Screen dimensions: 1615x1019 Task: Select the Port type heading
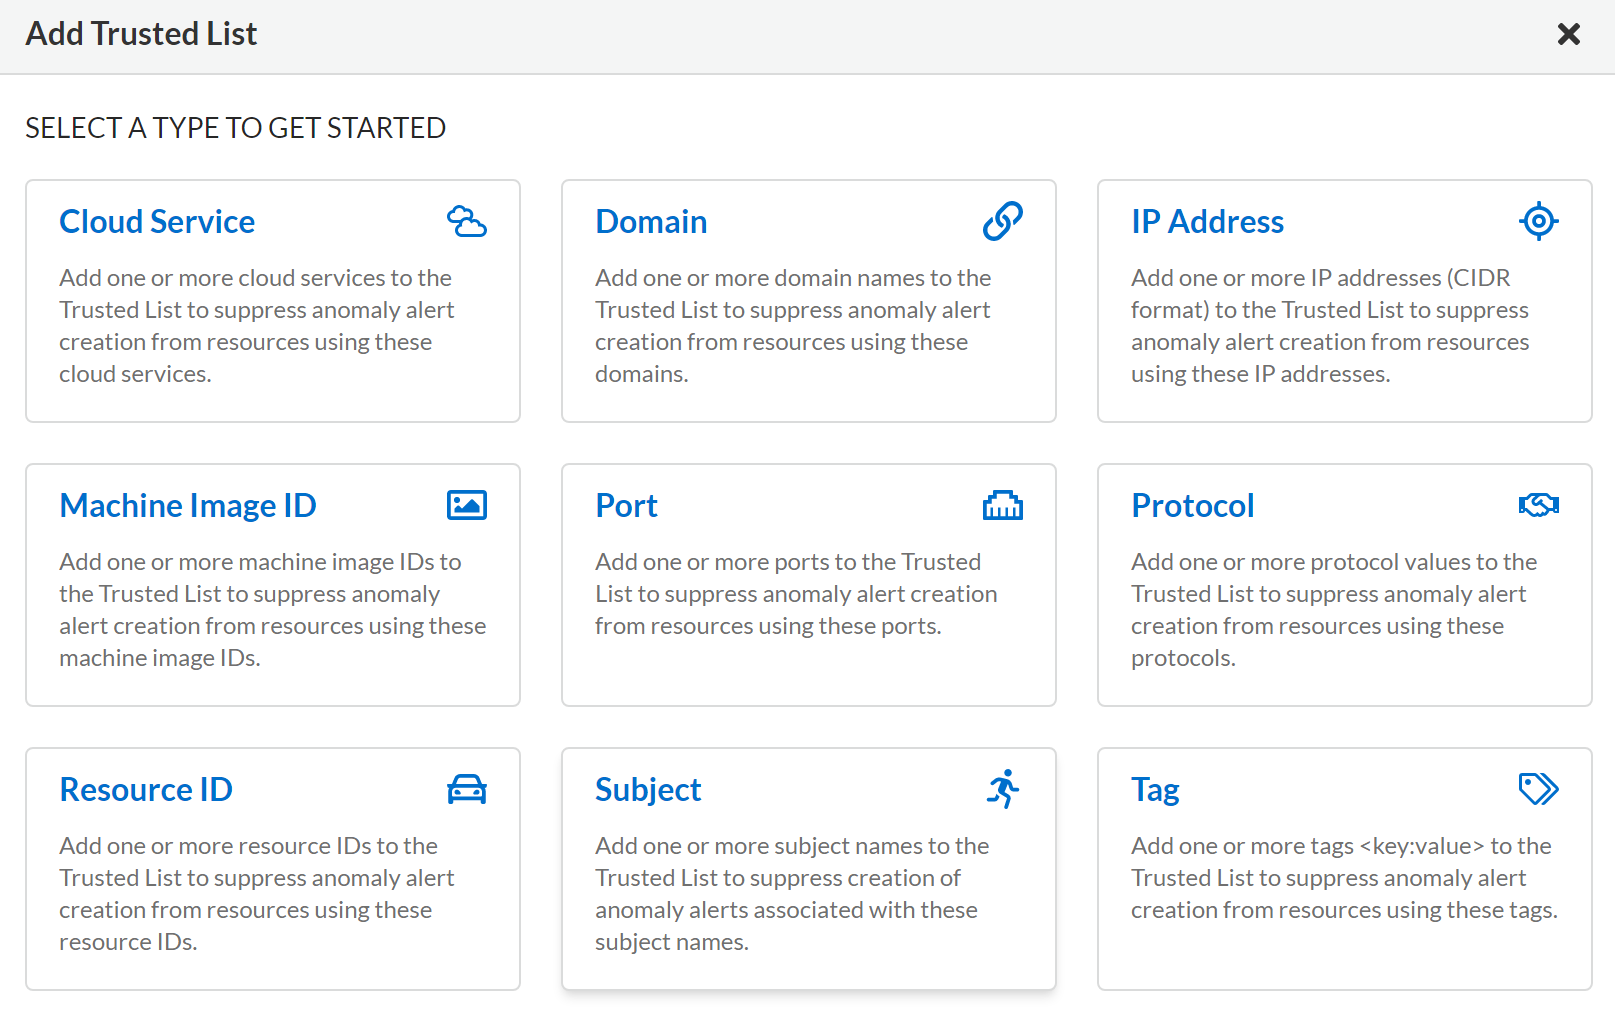[x=626, y=505]
